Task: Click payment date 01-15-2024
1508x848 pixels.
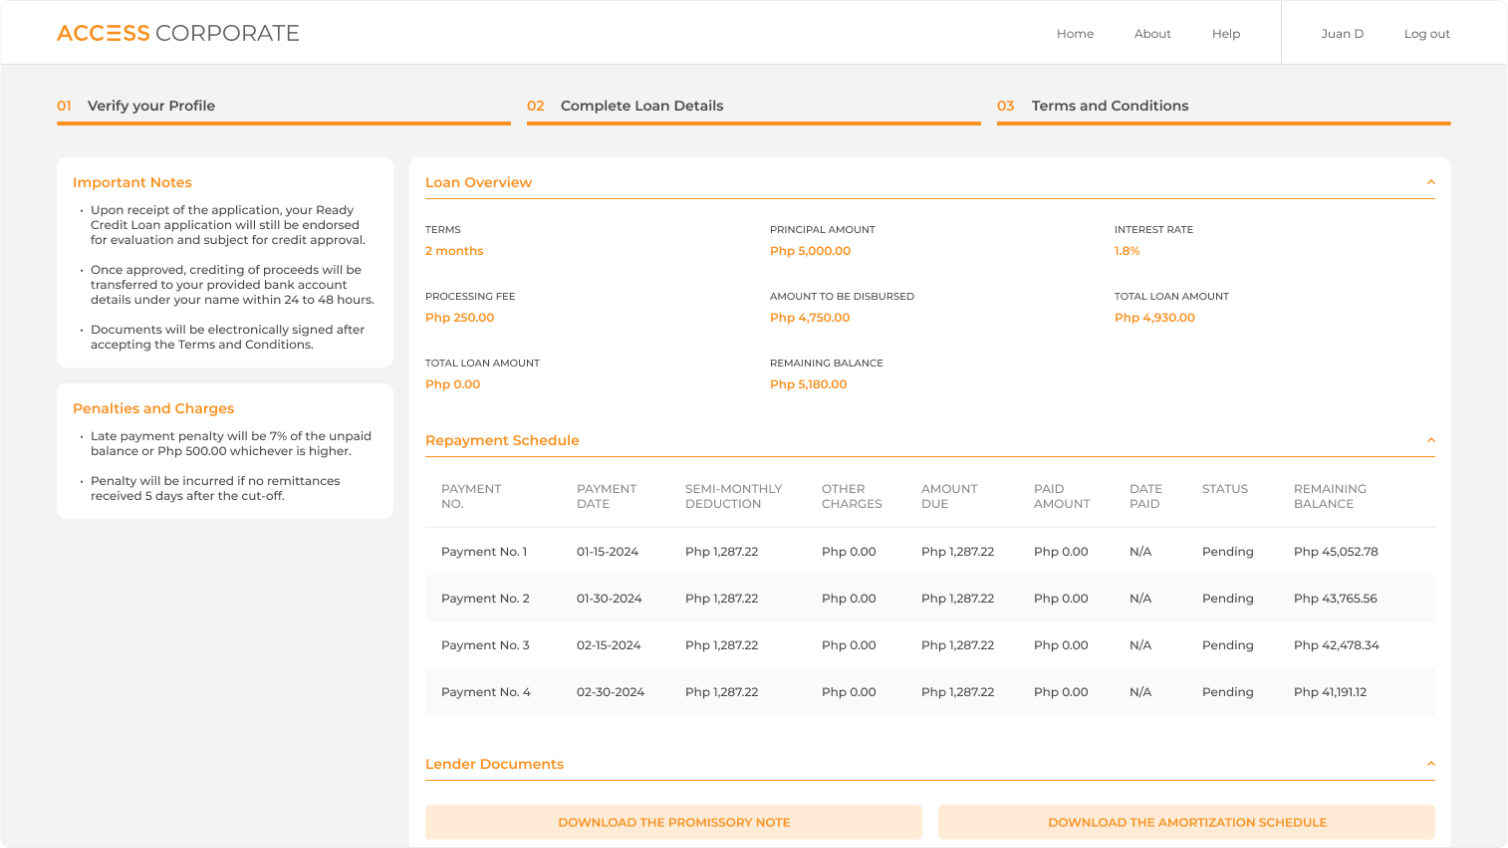Action: coord(607,552)
